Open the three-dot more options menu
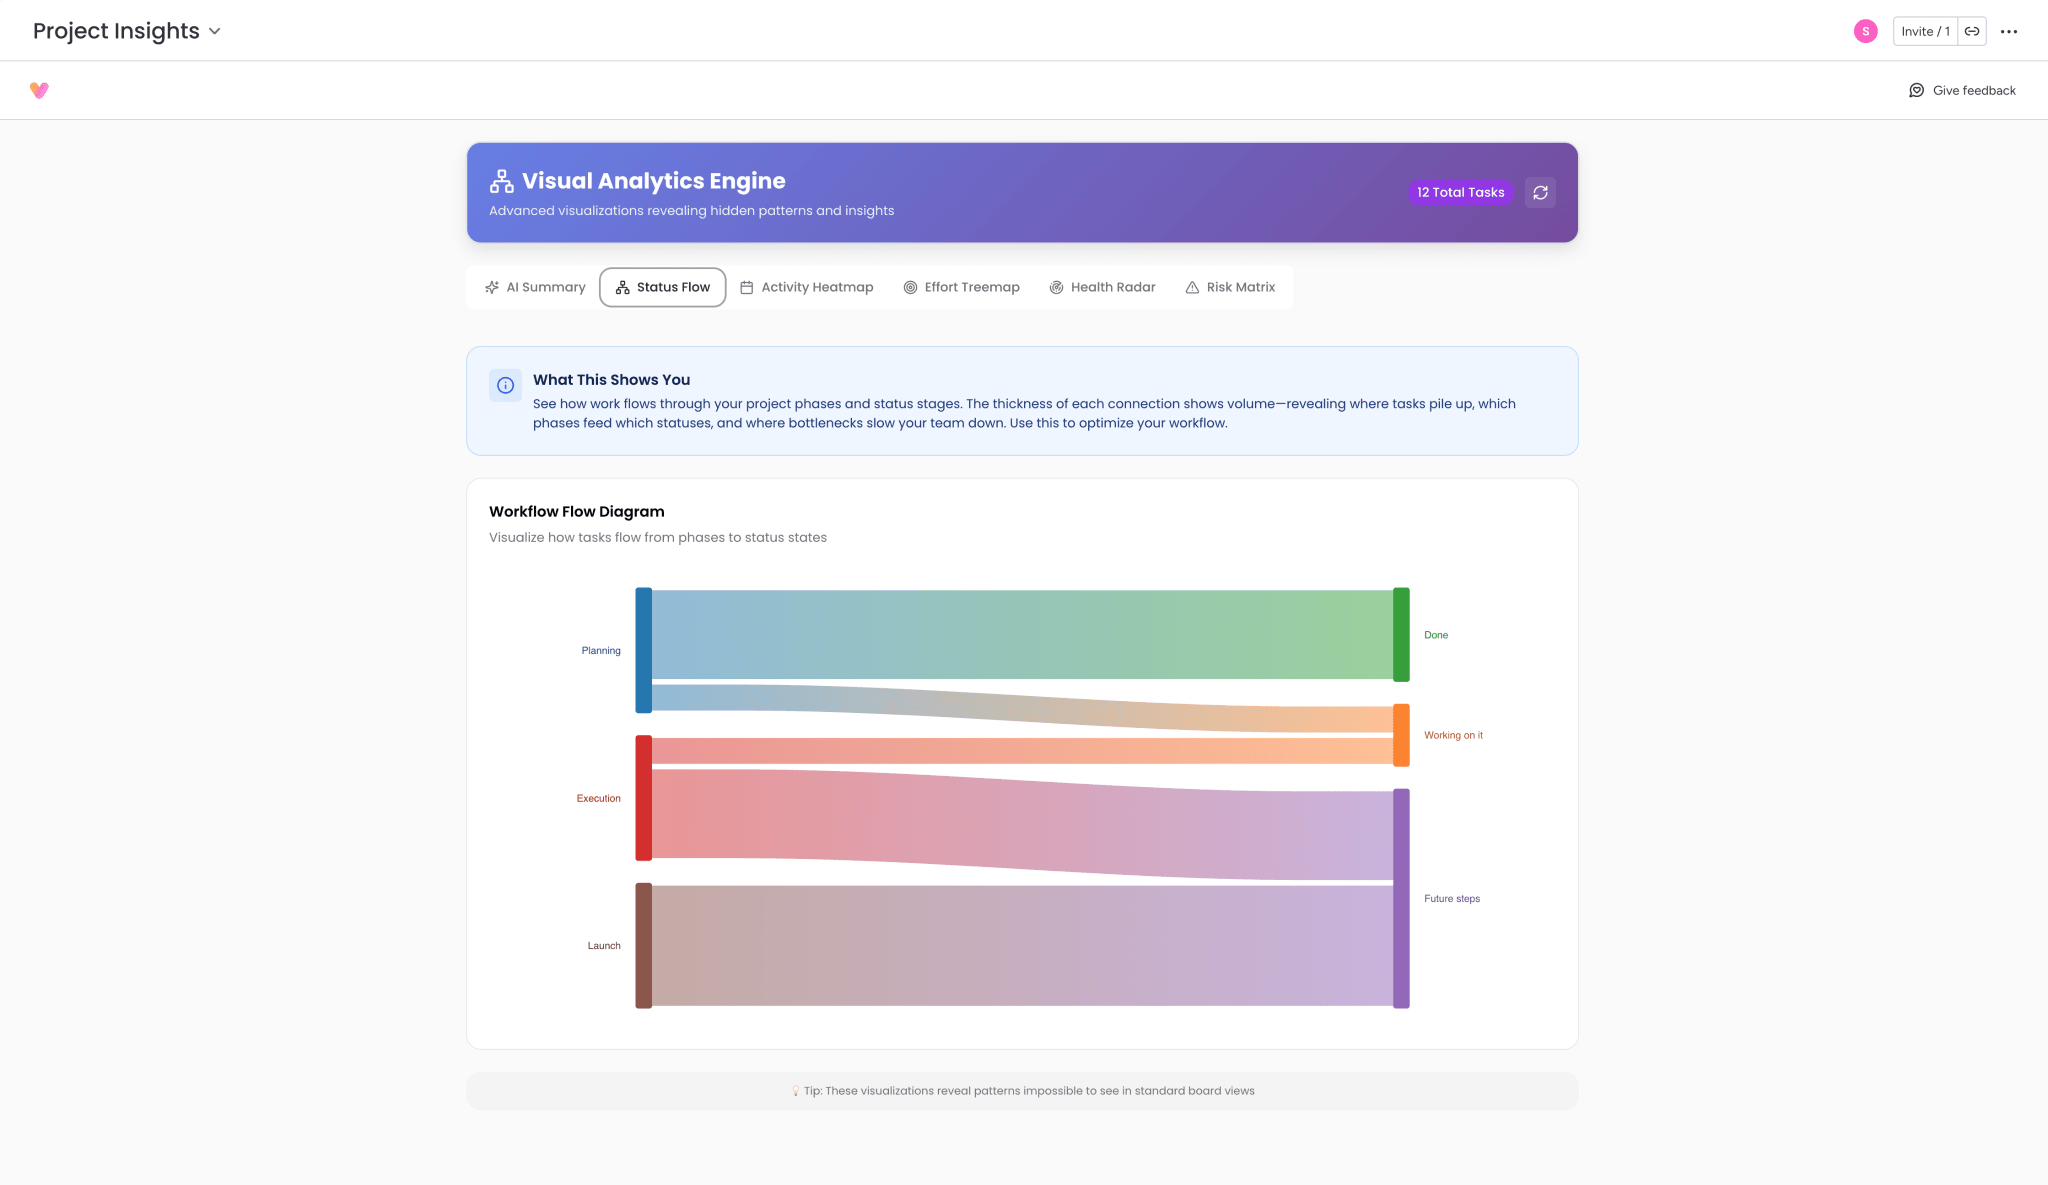Viewport: 2048px width, 1185px height. [2009, 31]
